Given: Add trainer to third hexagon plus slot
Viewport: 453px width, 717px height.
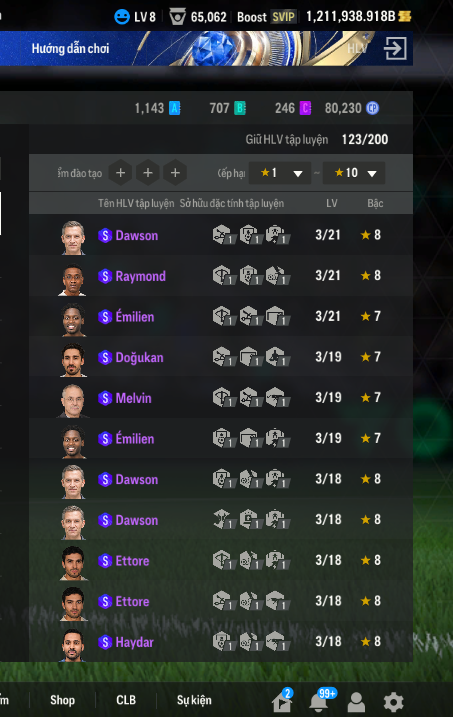Looking at the screenshot, I should coord(175,173).
